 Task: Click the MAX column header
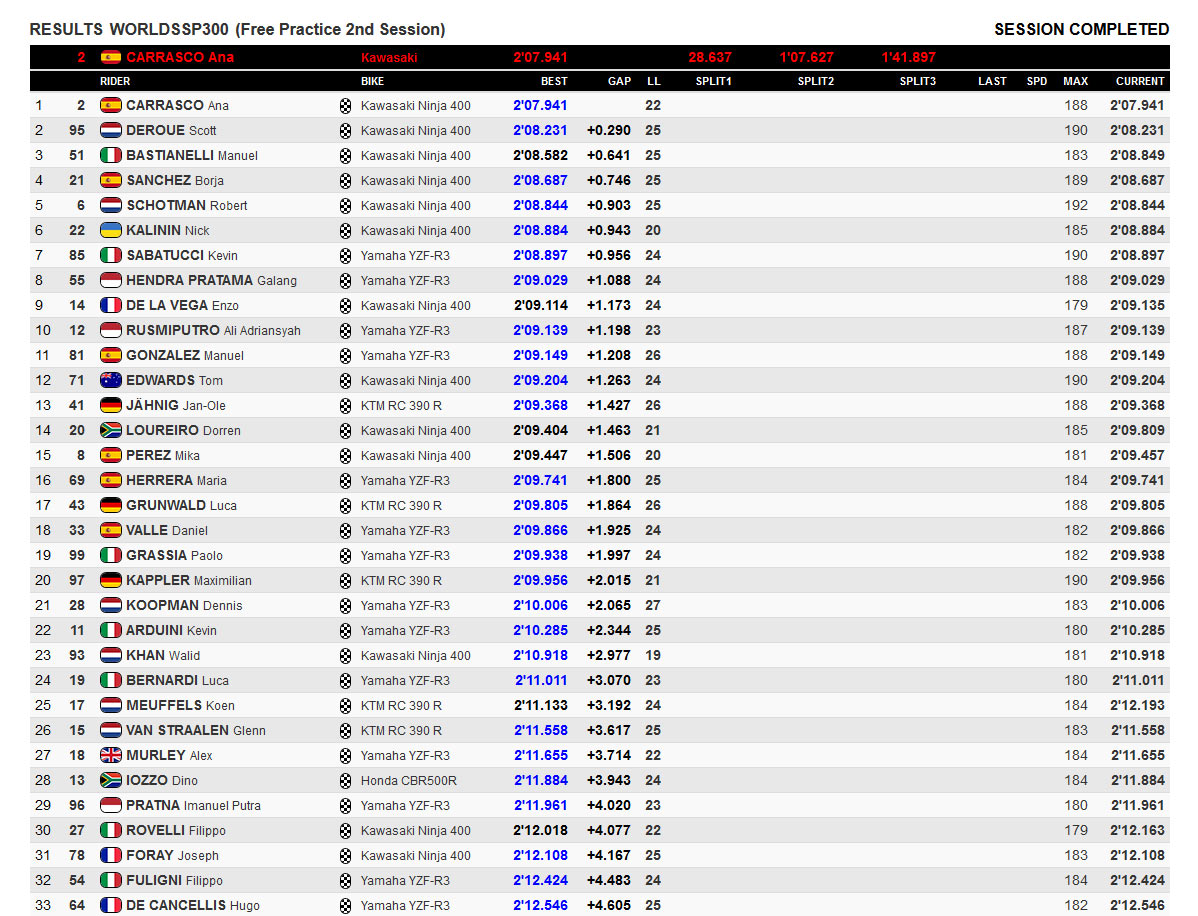click(1075, 81)
